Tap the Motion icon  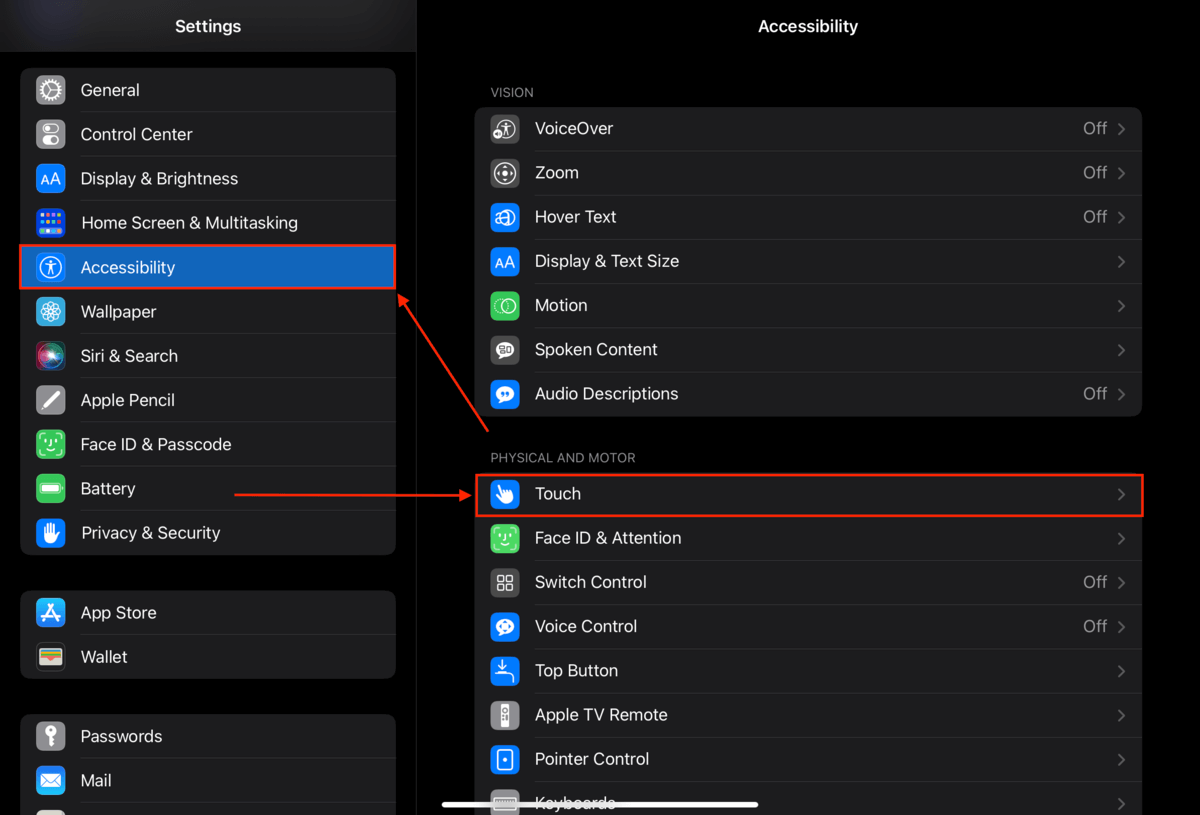(505, 306)
